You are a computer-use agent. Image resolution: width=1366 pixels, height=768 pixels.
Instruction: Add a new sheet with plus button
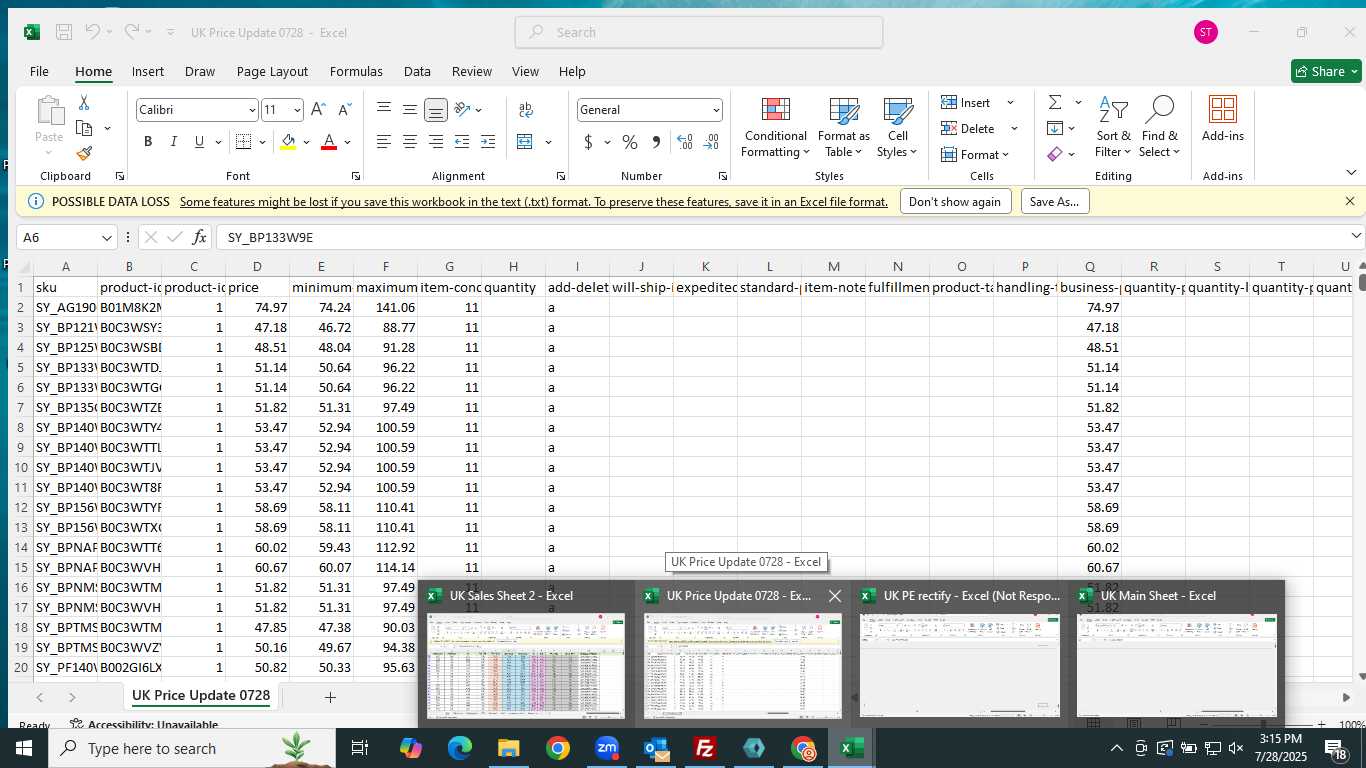[x=330, y=697]
